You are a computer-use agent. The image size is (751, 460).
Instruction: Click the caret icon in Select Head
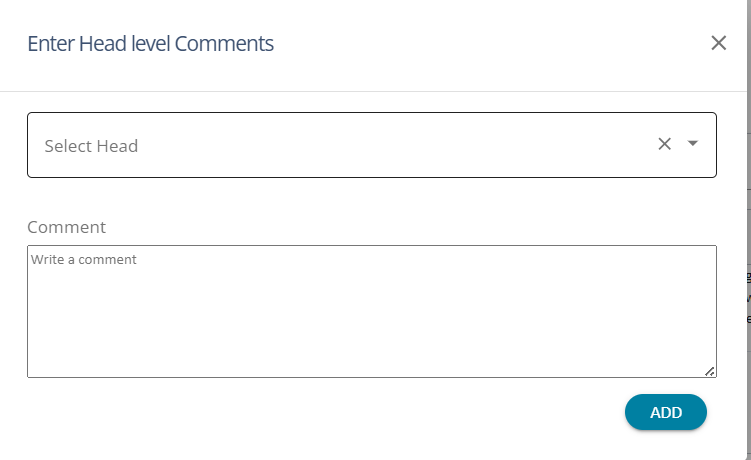[x=693, y=144]
